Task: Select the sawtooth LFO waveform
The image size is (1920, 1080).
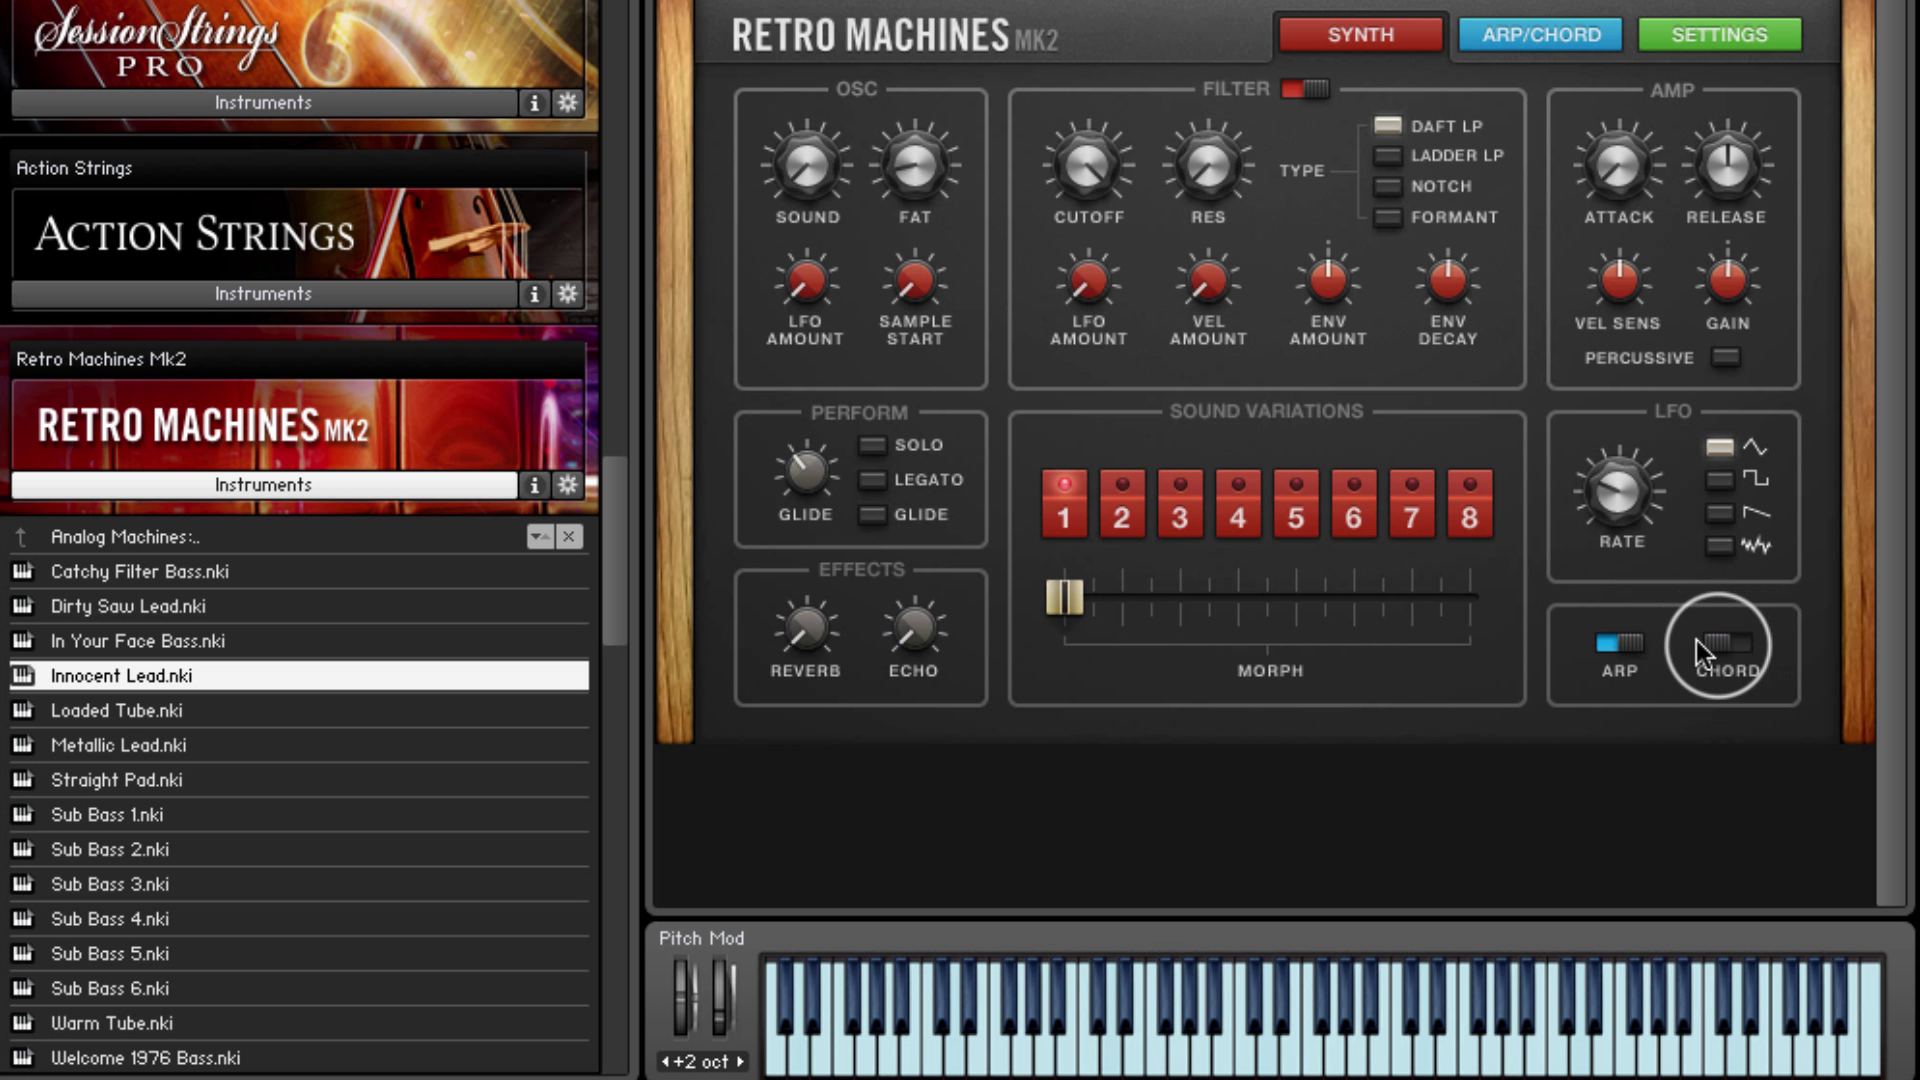Action: click(1720, 513)
